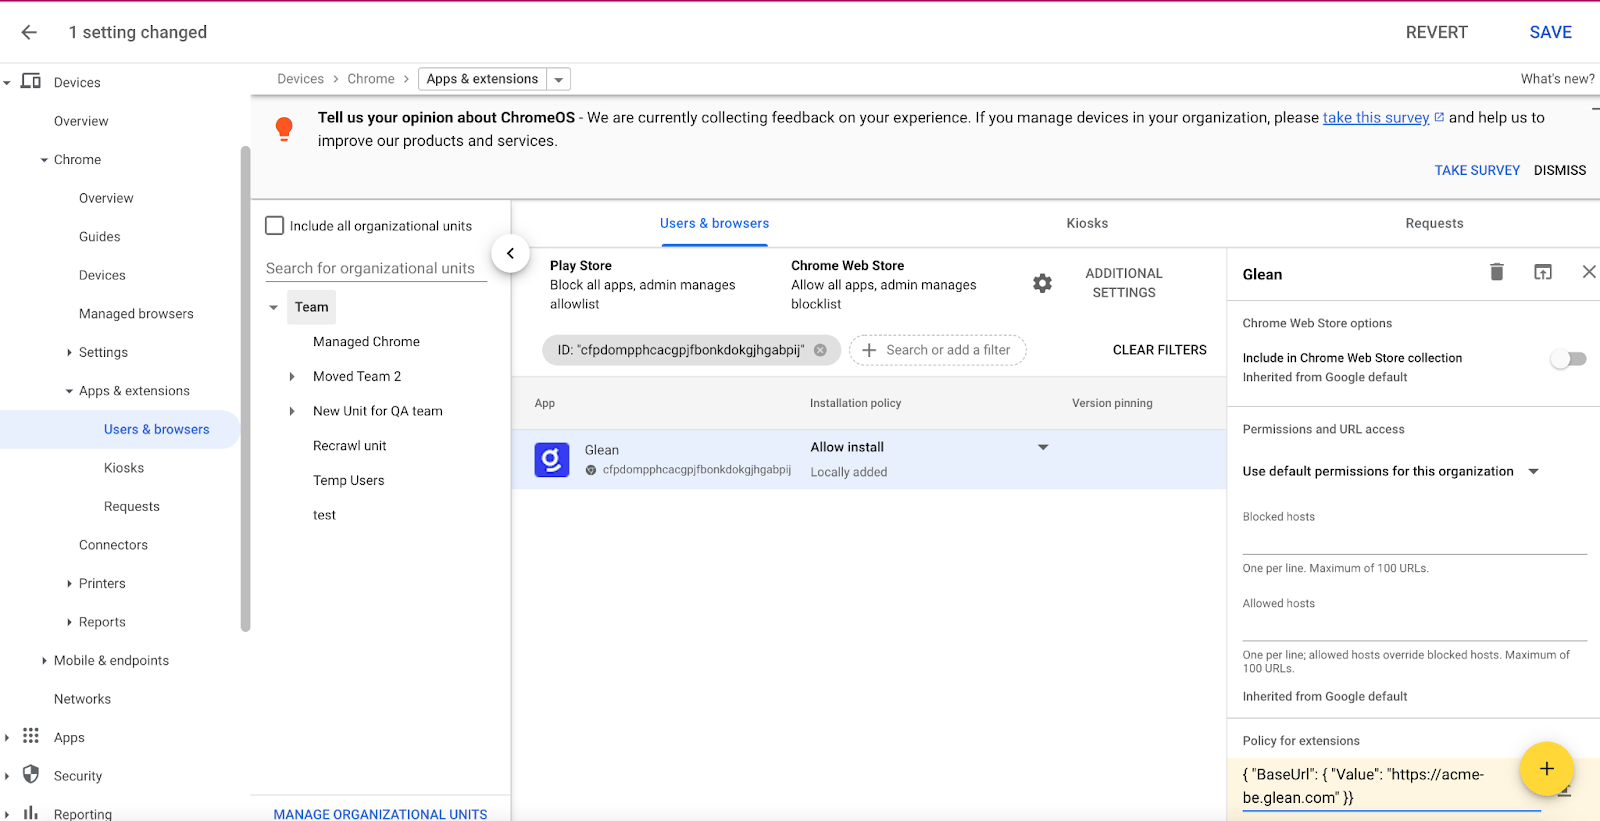
Task: Switch to the Requests tab
Action: click(x=1434, y=223)
